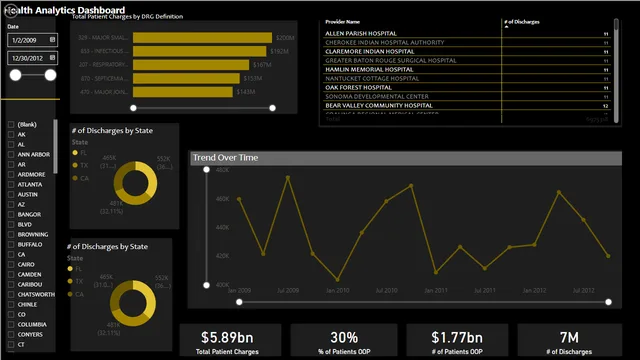Click the $5.89bn Total Patient Charges card
This screenshot has height=360, width=640.
pyautogui.click(x=231, y=340)
